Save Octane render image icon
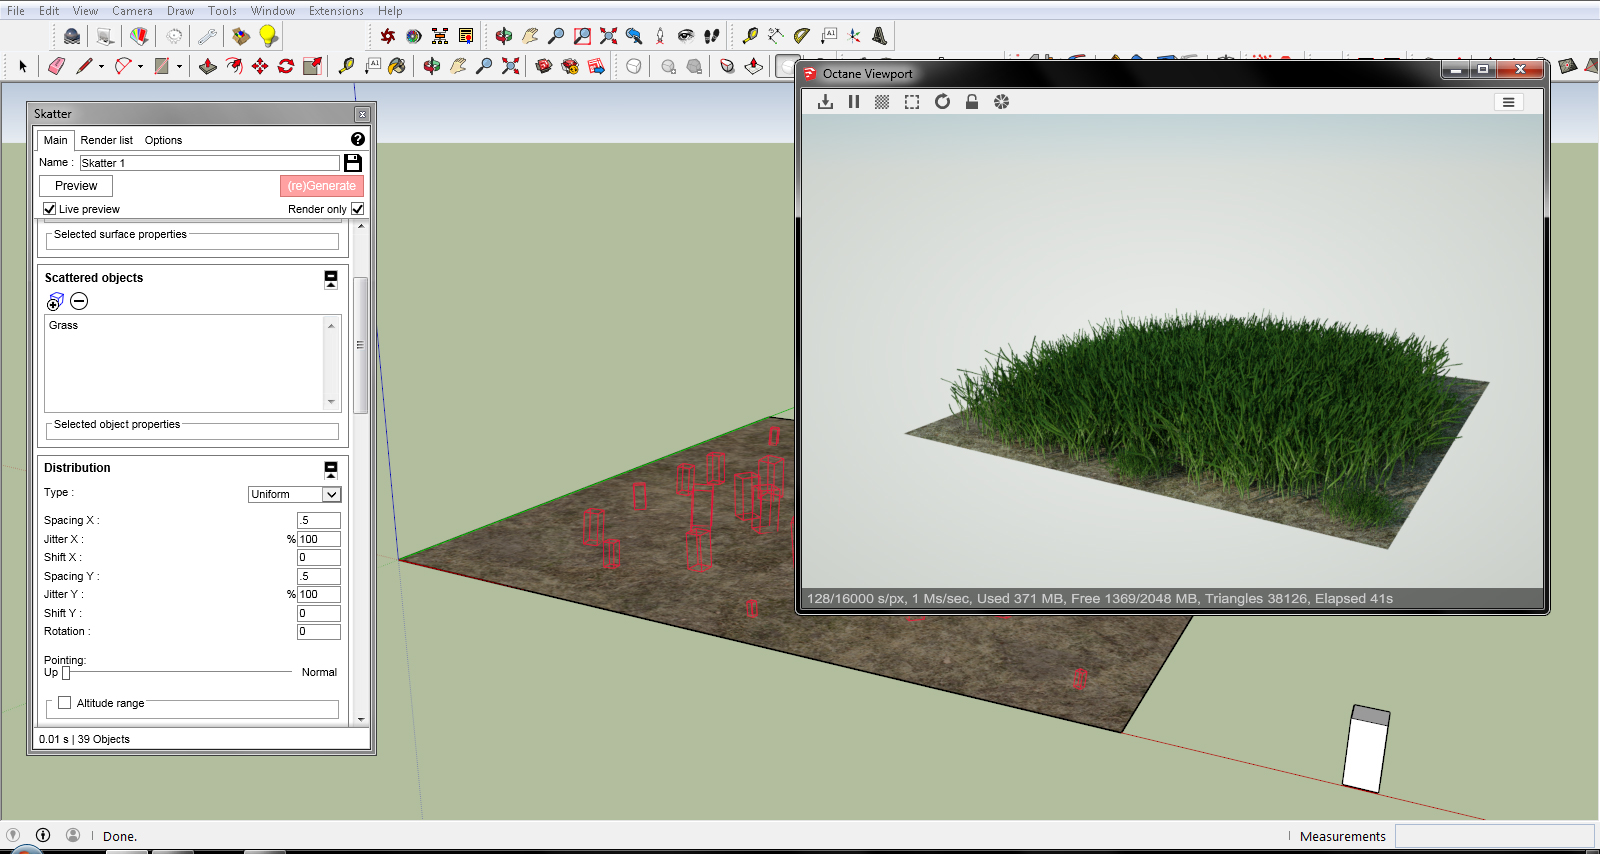Screen dimensions: 1600x854 pos(825,102)
